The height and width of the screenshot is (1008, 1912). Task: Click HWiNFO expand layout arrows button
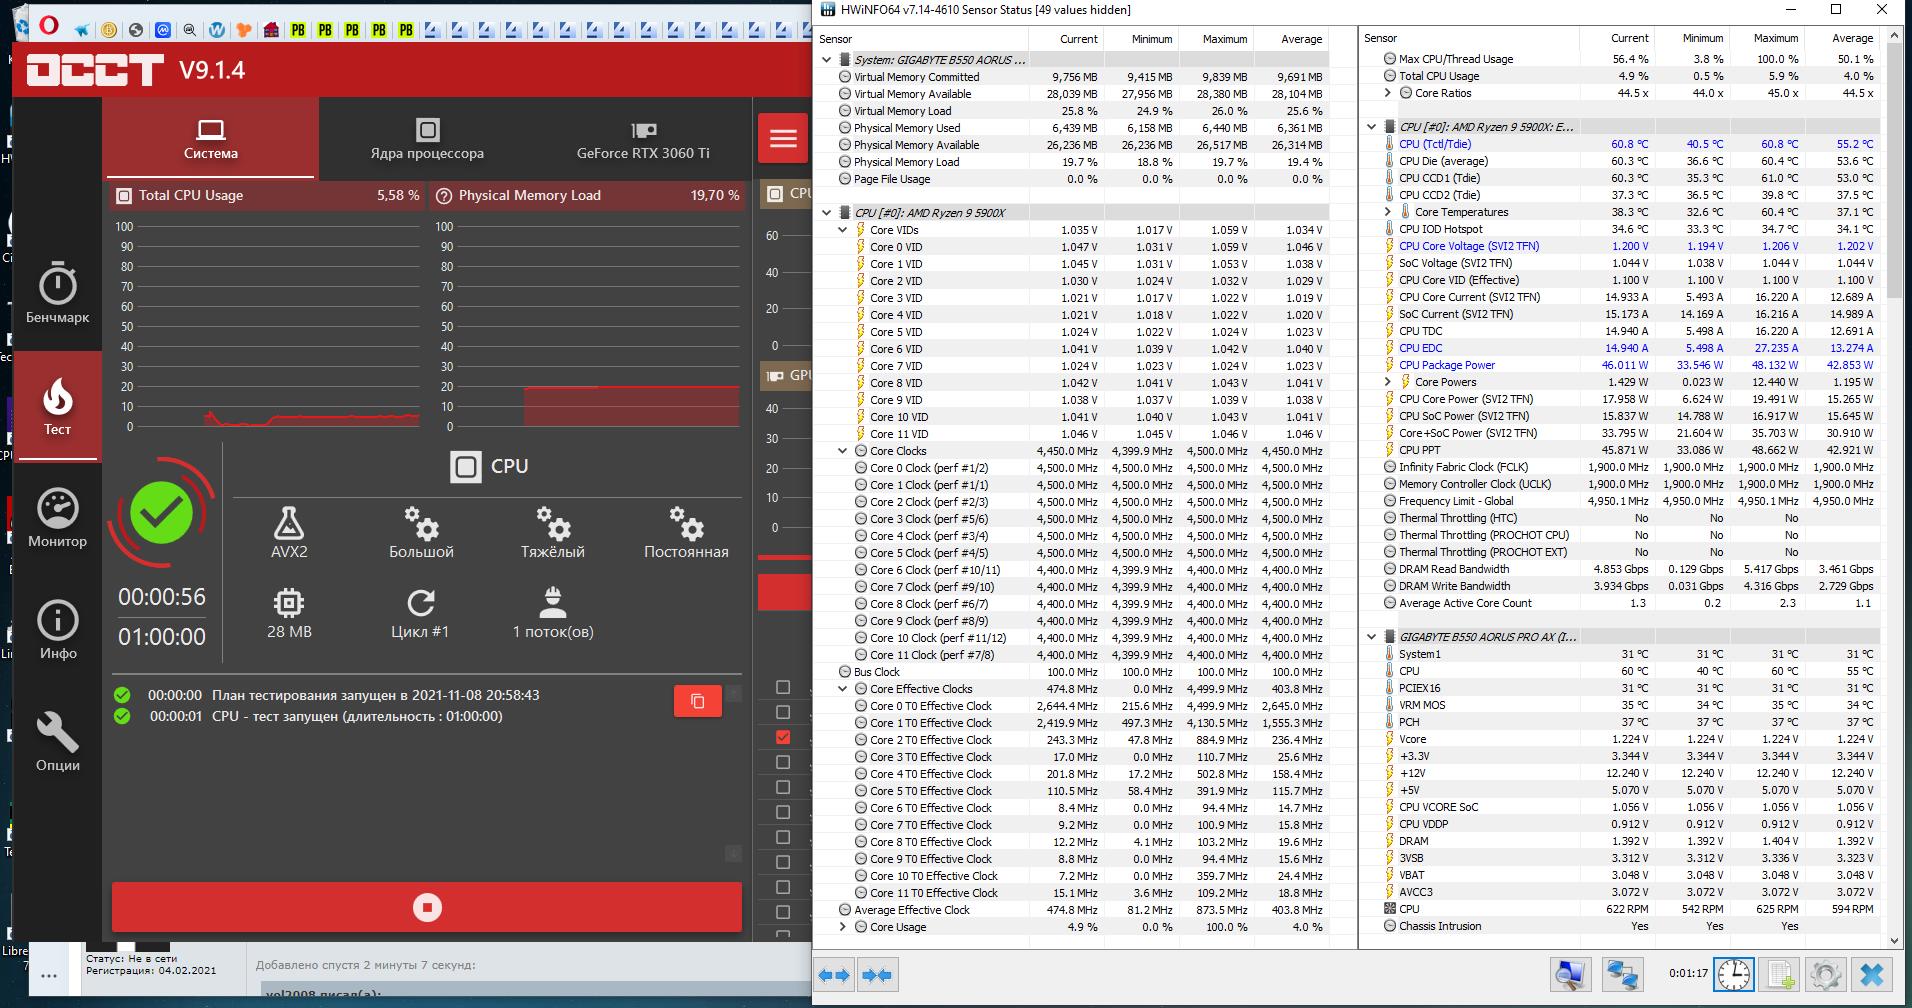pyautogui.click(x=834, y=975)
